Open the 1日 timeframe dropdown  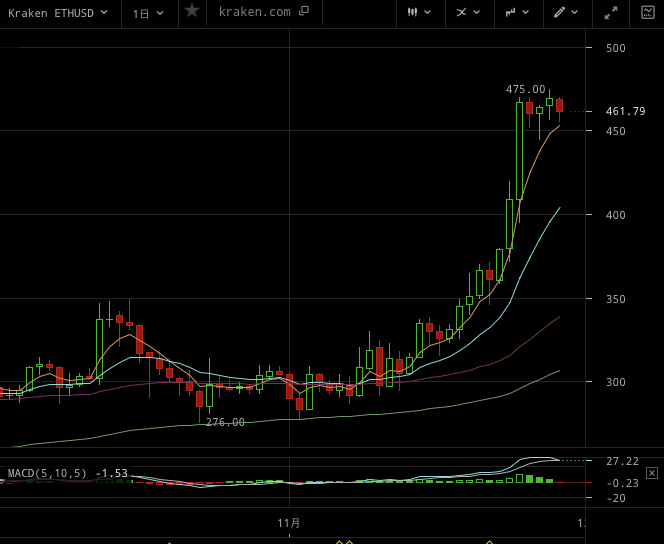148,14
